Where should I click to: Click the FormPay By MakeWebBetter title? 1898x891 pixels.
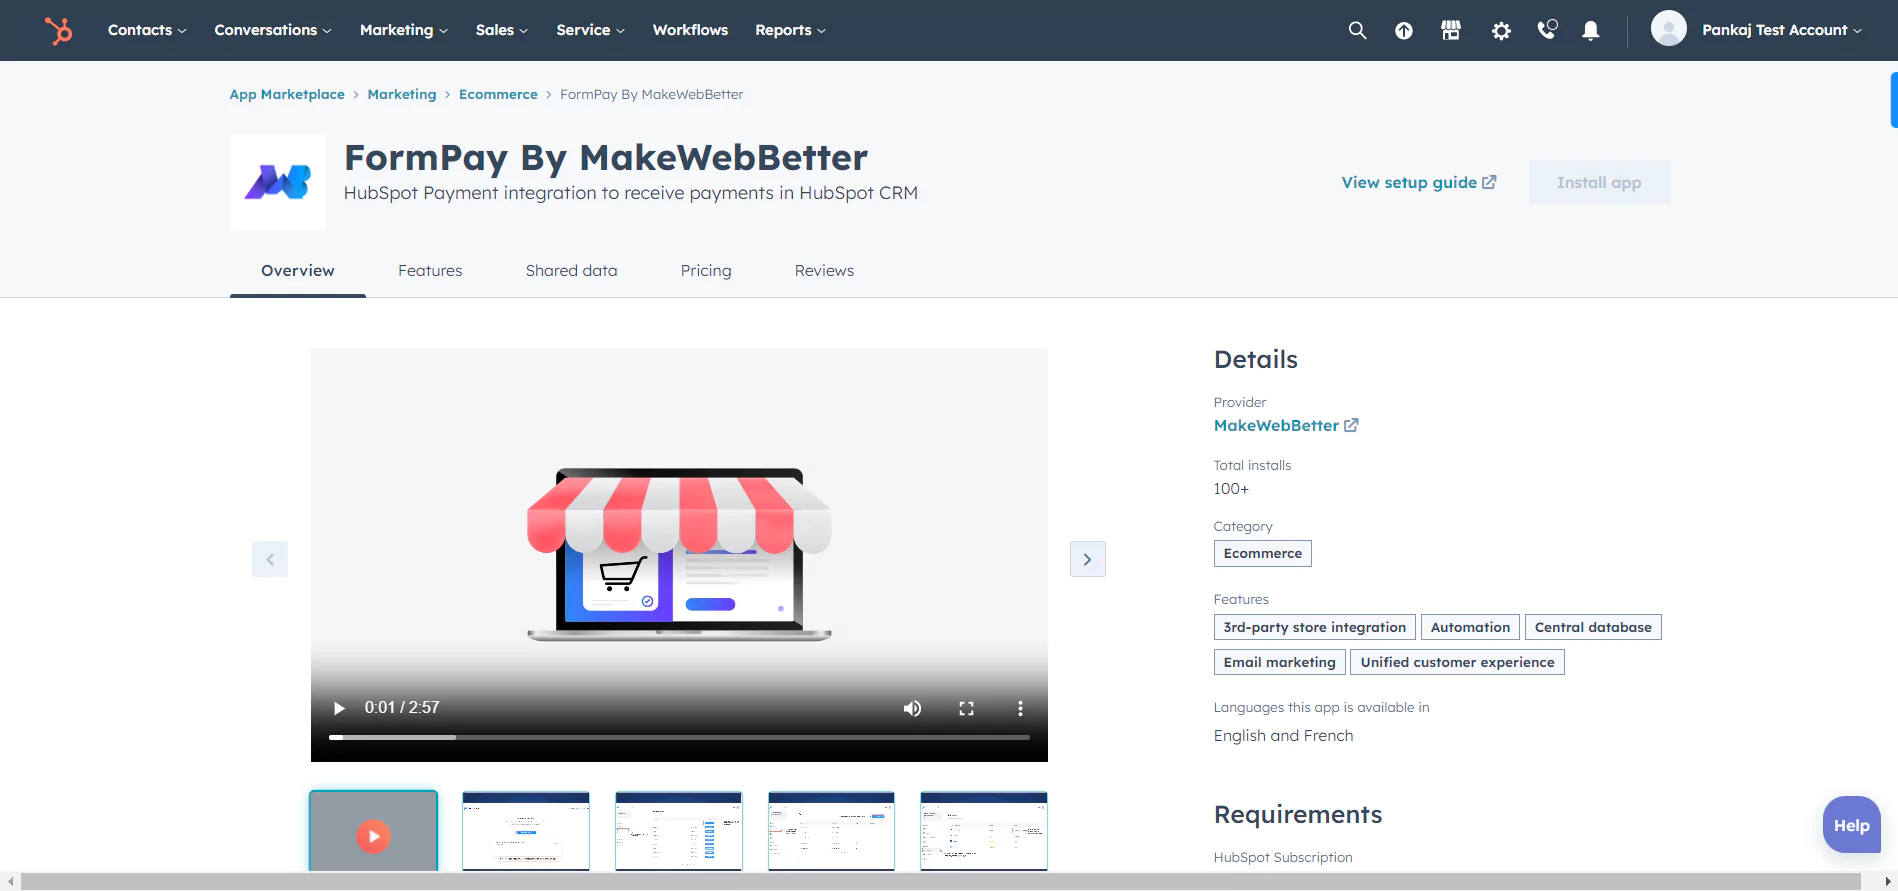(606, 158)
